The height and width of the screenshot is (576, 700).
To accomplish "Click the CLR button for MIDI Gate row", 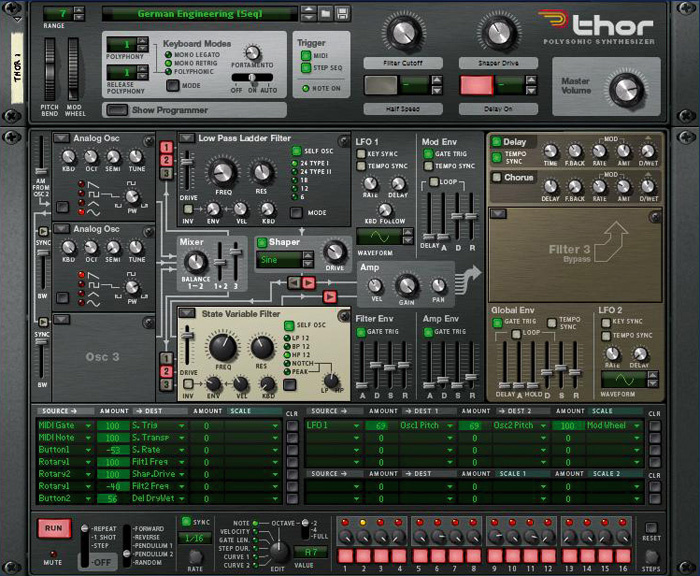I will [292, 426].
